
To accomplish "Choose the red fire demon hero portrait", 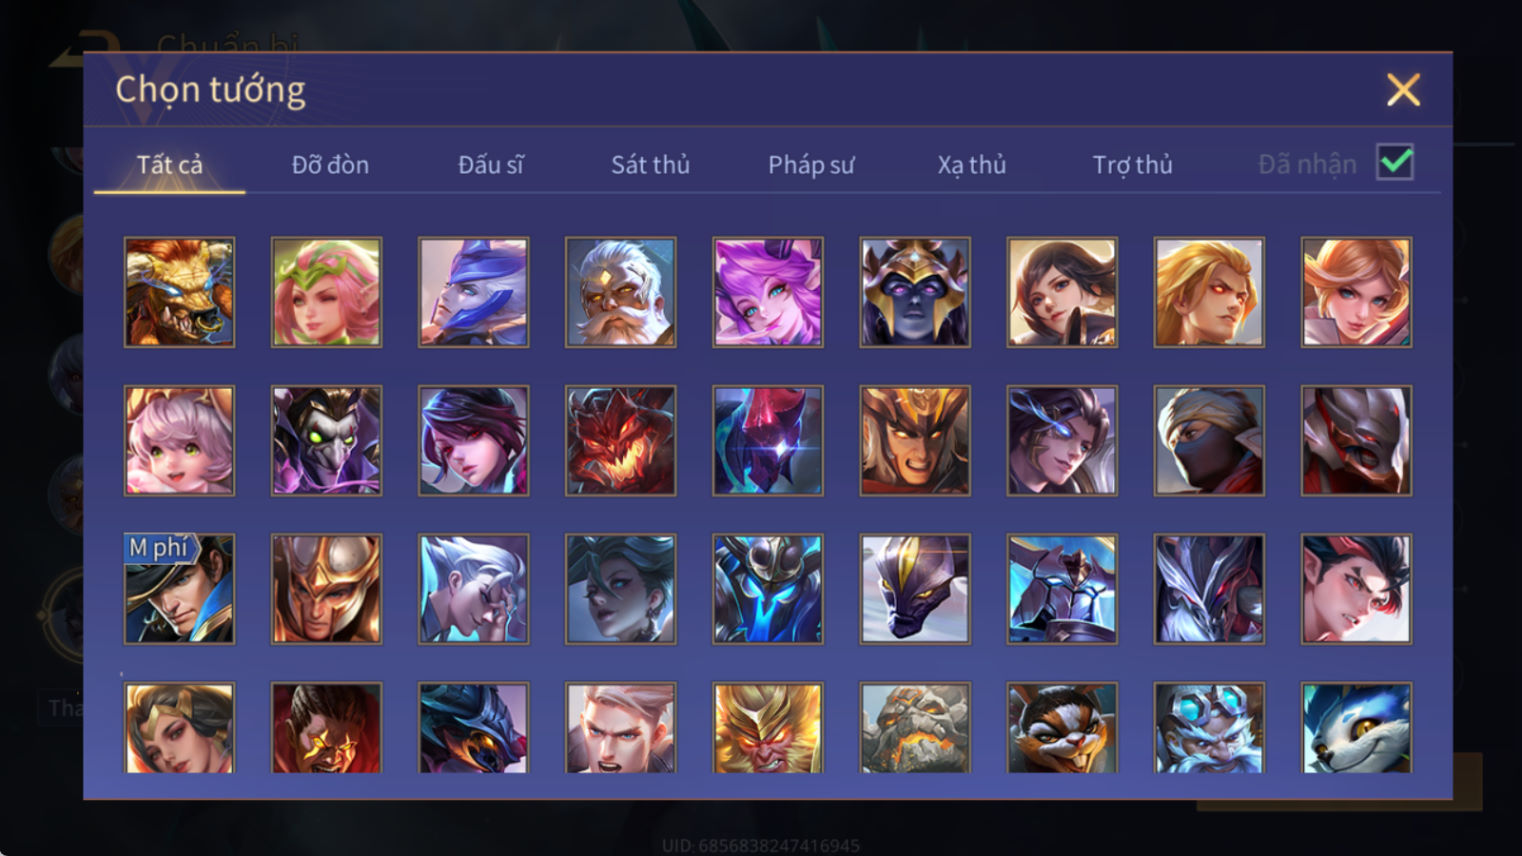I will point(620,440).
